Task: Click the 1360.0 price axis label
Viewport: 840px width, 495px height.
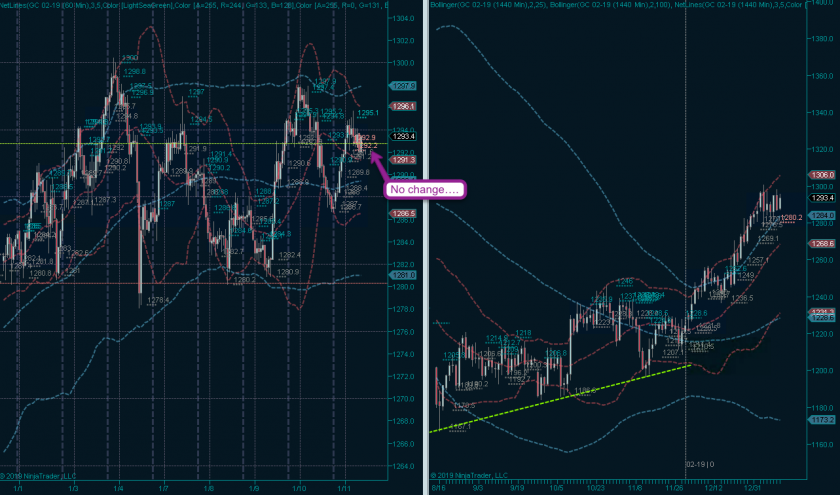Action: click(x=823, y=76)
